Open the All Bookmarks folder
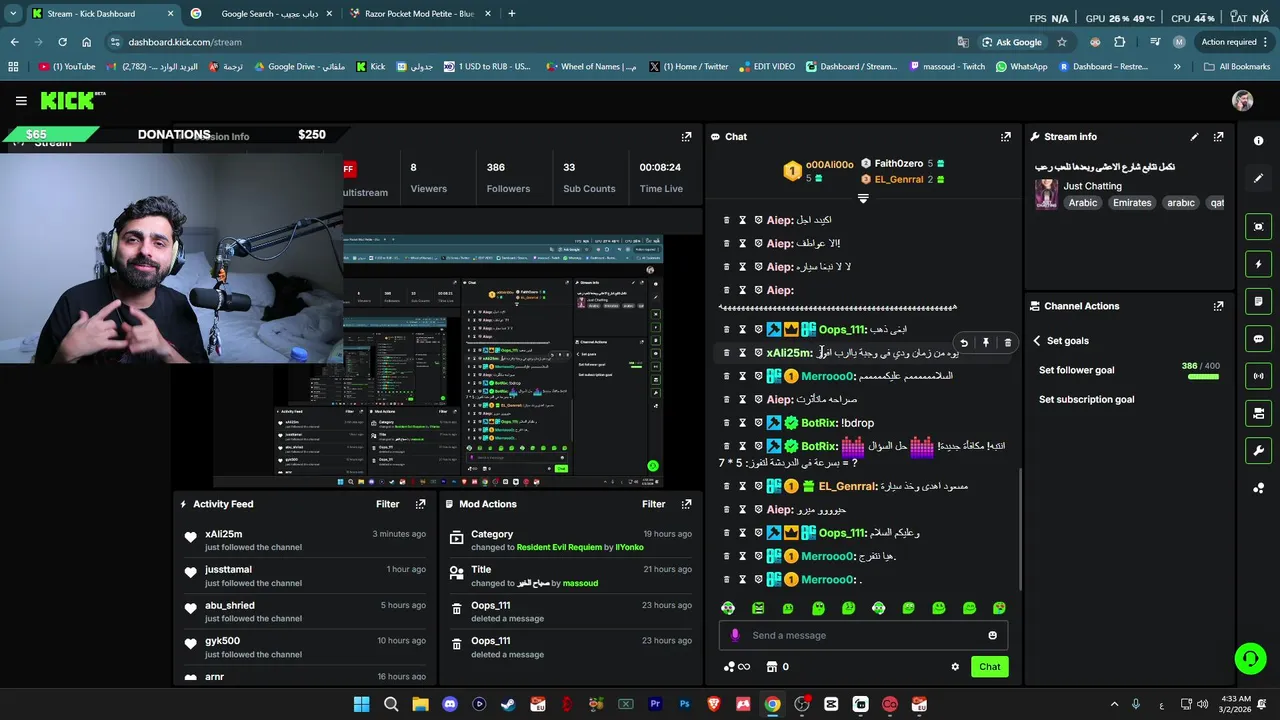Viewport: 1280px width, 720px height. (1237, 67)
